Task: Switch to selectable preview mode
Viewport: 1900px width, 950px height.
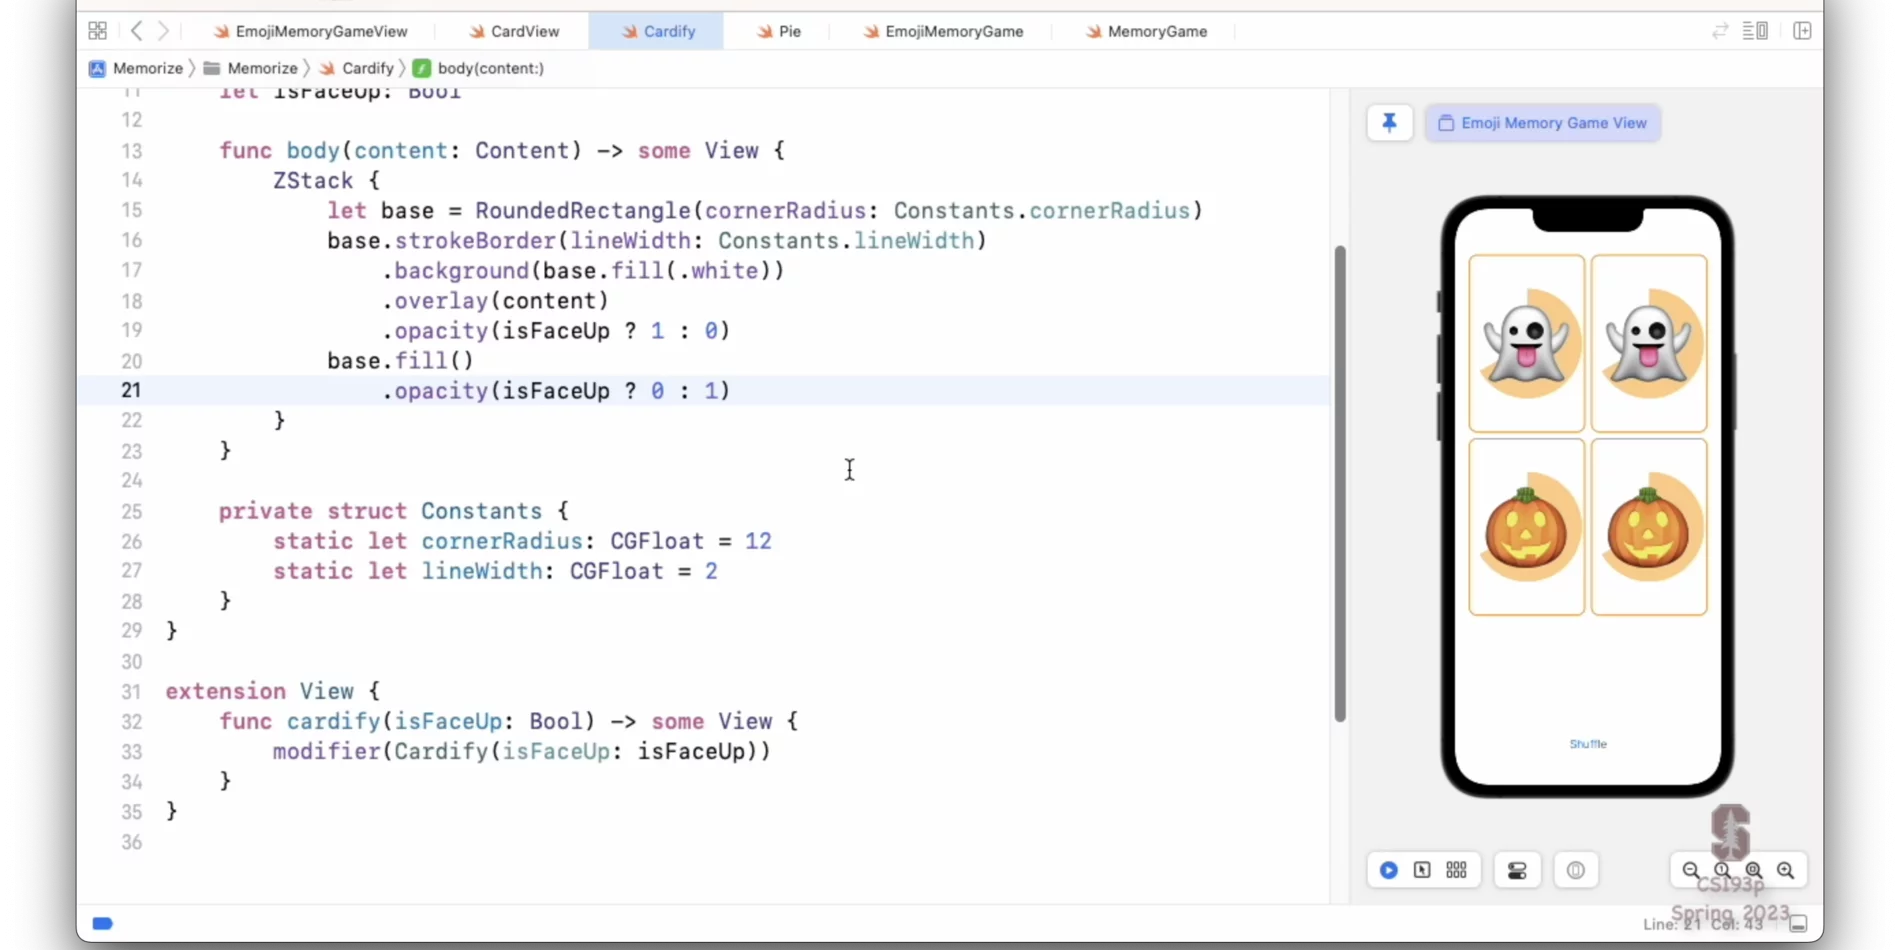Action: coord(1422,871)
